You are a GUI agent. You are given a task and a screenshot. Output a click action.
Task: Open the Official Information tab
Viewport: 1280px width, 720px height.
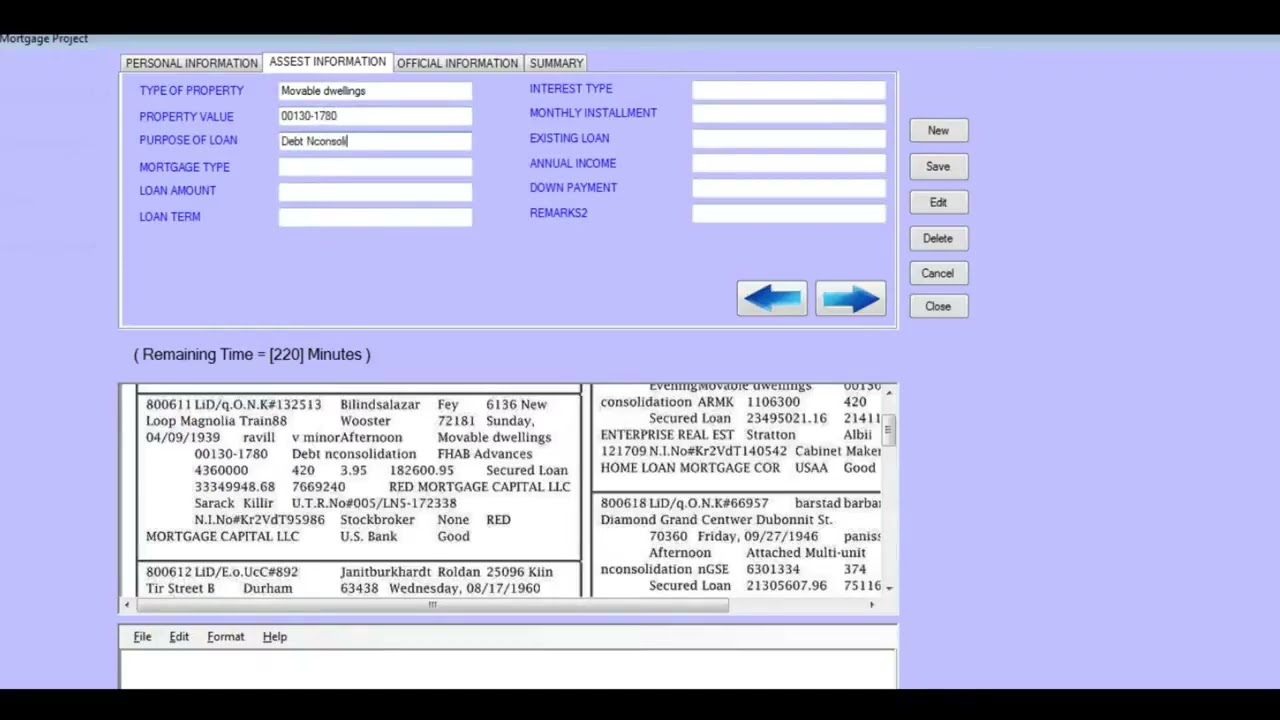point(457,63)
